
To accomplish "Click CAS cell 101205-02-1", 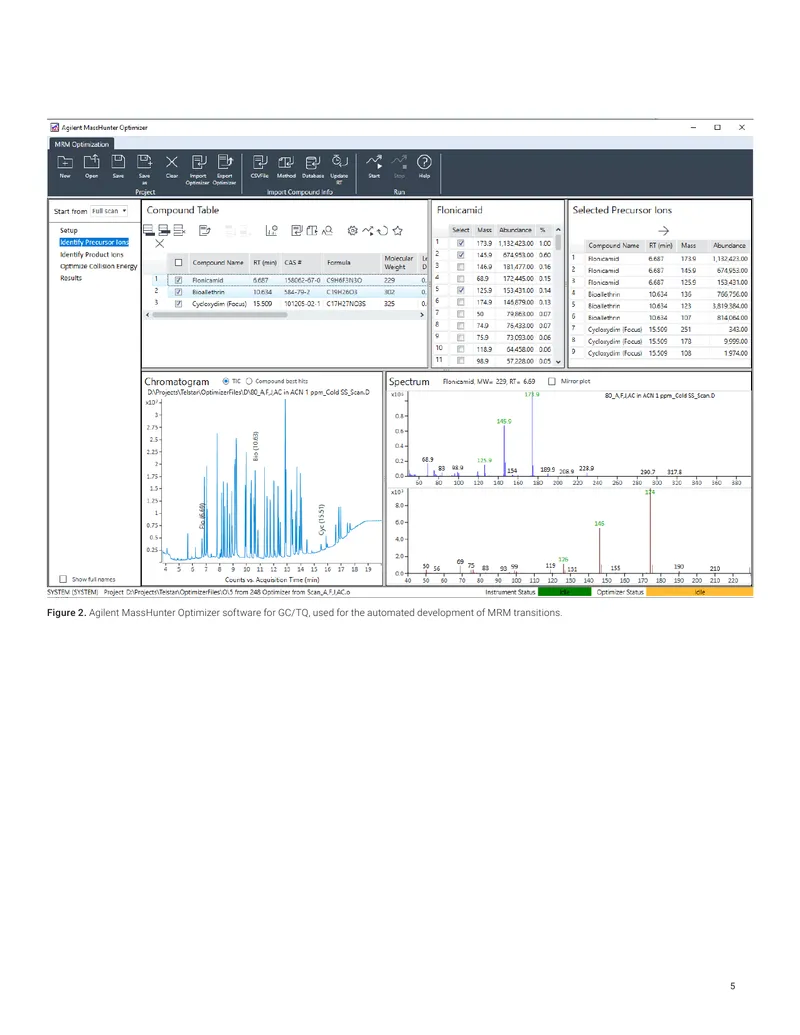I will click(302, 304).
